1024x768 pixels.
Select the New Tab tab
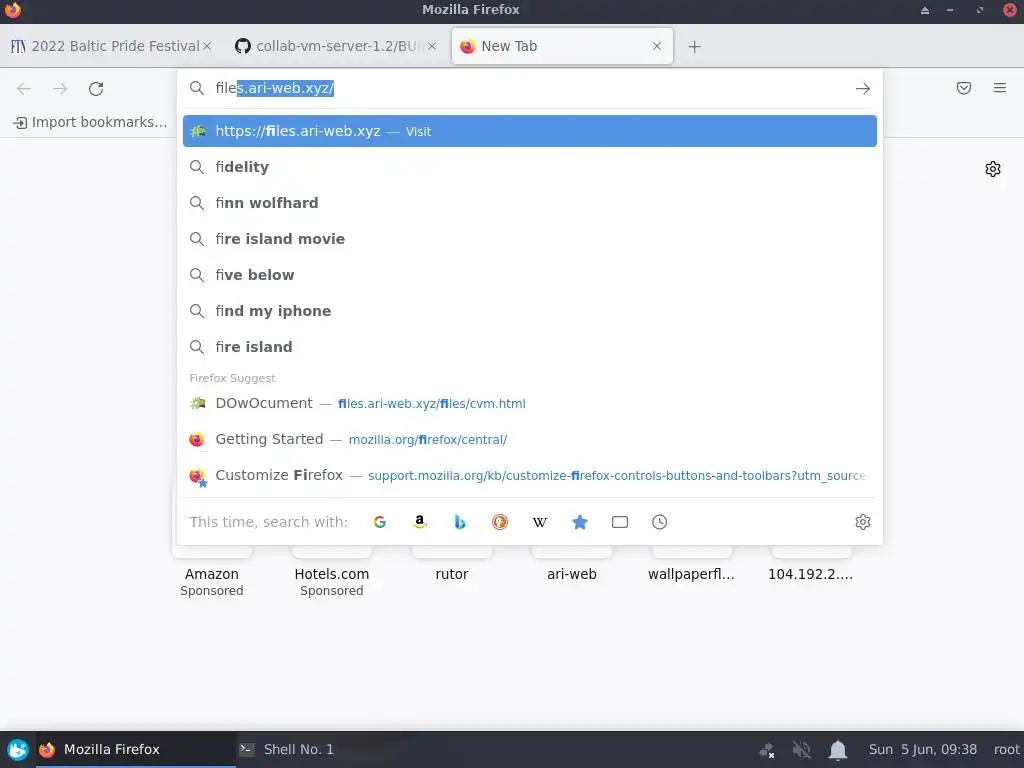click(562, 46)
